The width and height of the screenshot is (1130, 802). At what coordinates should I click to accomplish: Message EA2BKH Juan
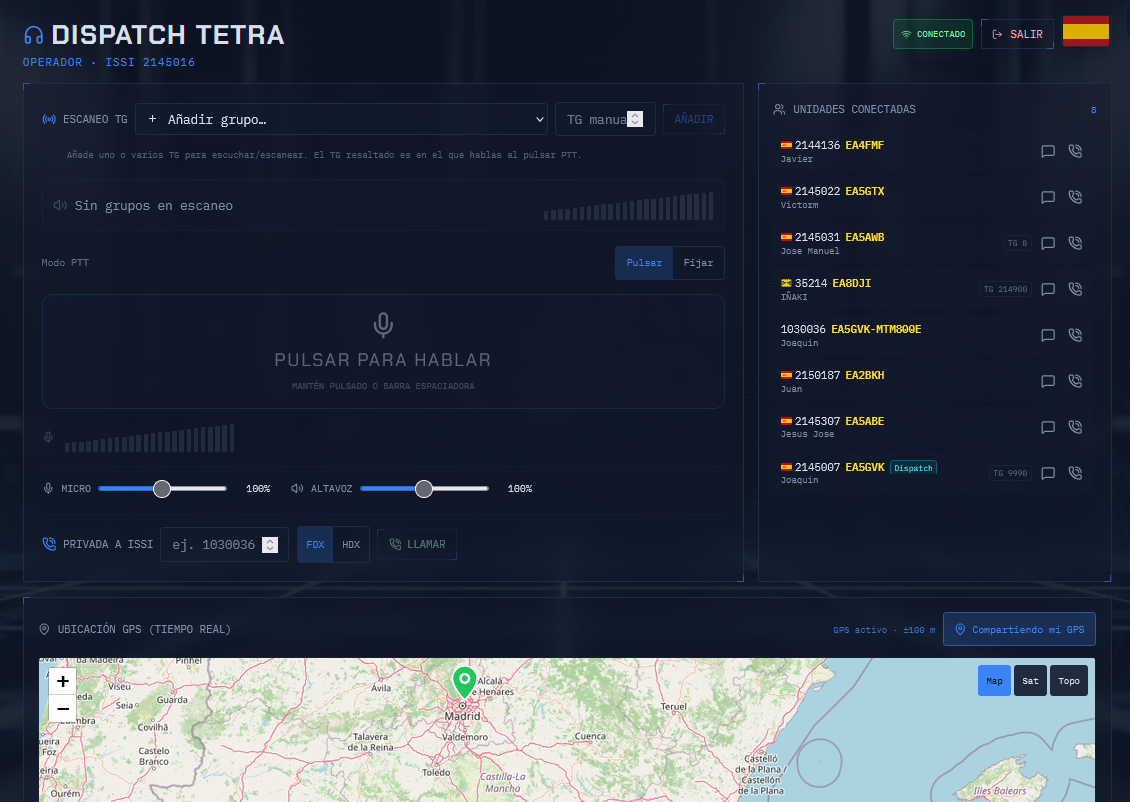click(1048, 381)
